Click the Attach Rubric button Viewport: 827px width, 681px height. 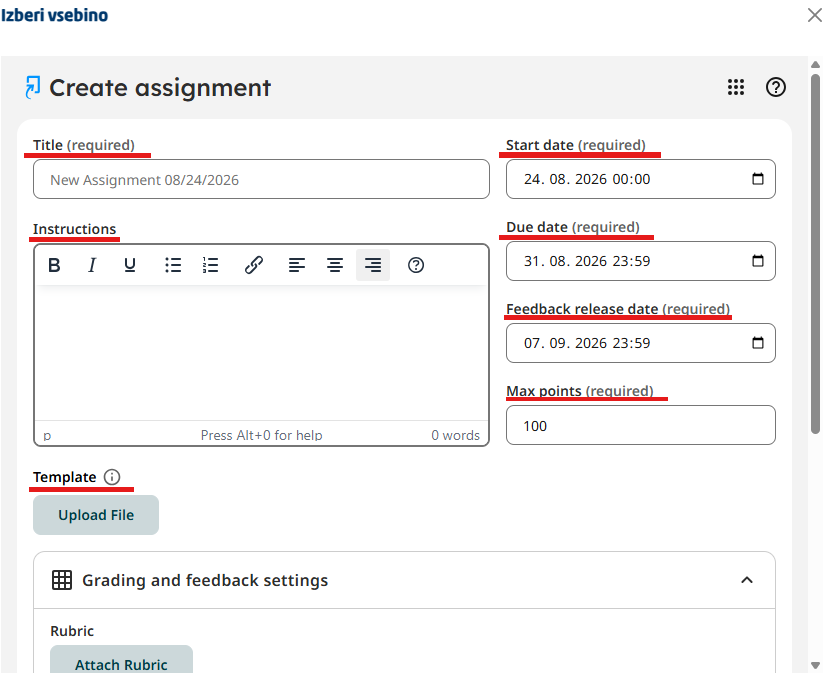121,660
